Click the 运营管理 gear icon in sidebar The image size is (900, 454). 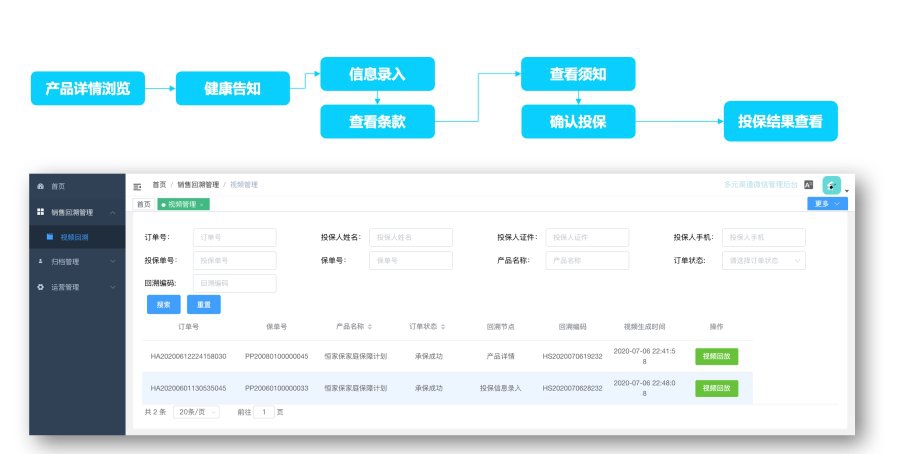click(x=40, y=287)
